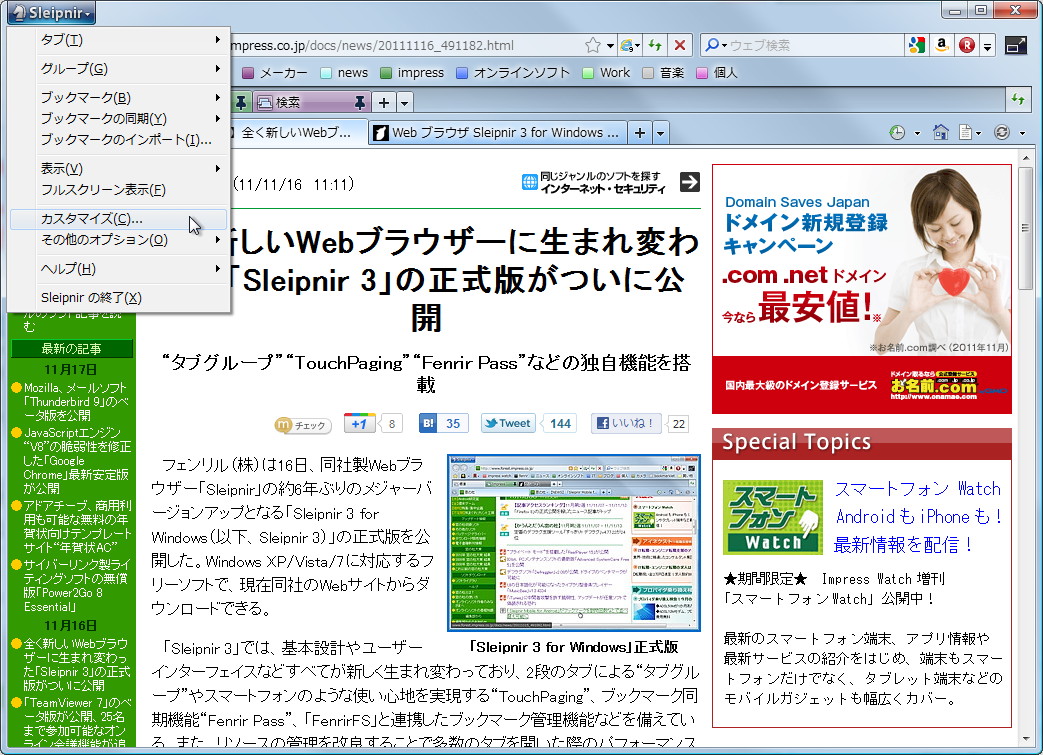Open the オンラインソフト bookmark folder
The image size is (1043, 755).
pyautogui.click(x=514, y=73)
